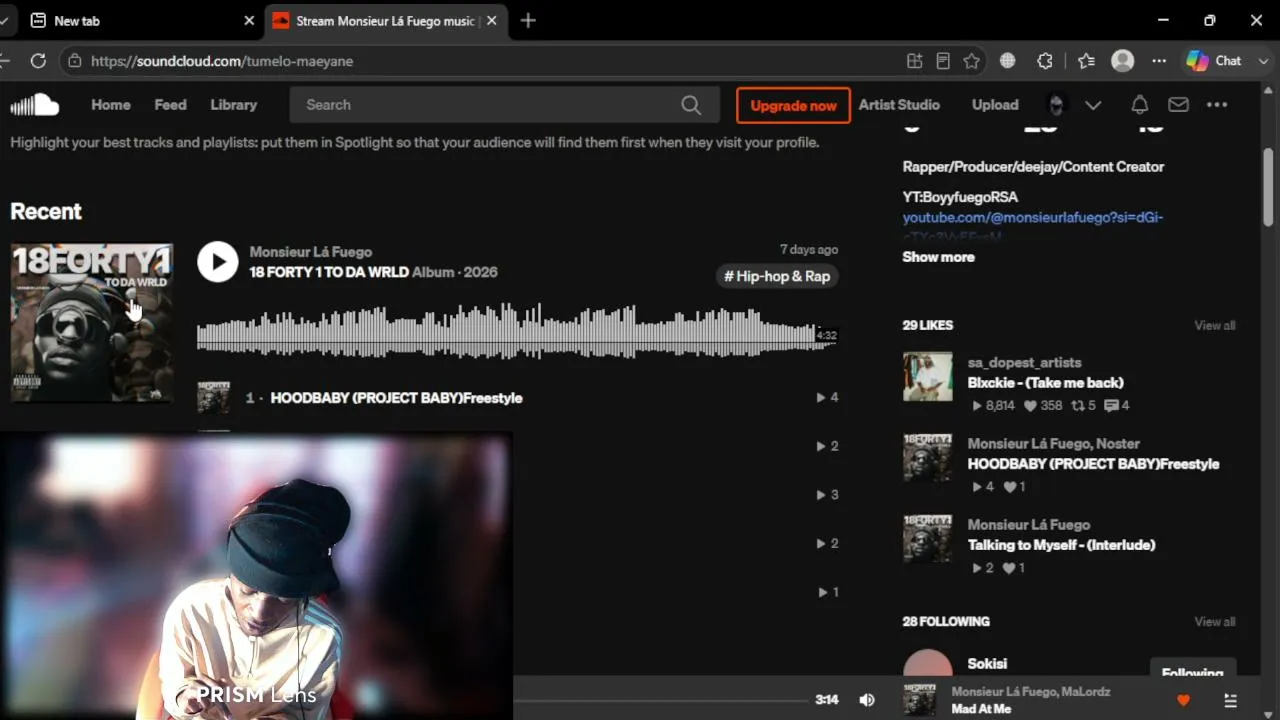Open the Blxckie track thumbnail in likes
This screenshot has width=1280, height=720.
point(928,377)
